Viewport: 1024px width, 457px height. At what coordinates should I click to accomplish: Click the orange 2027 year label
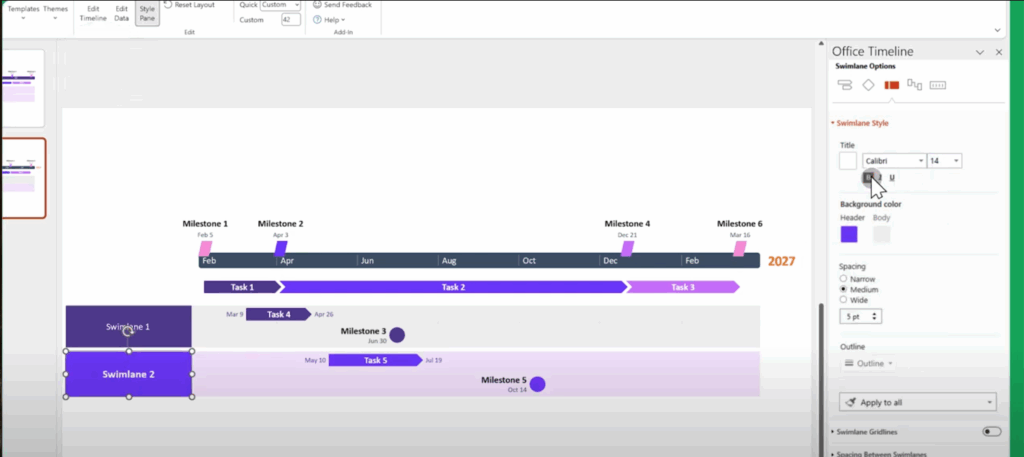click(x=781, y=261)
